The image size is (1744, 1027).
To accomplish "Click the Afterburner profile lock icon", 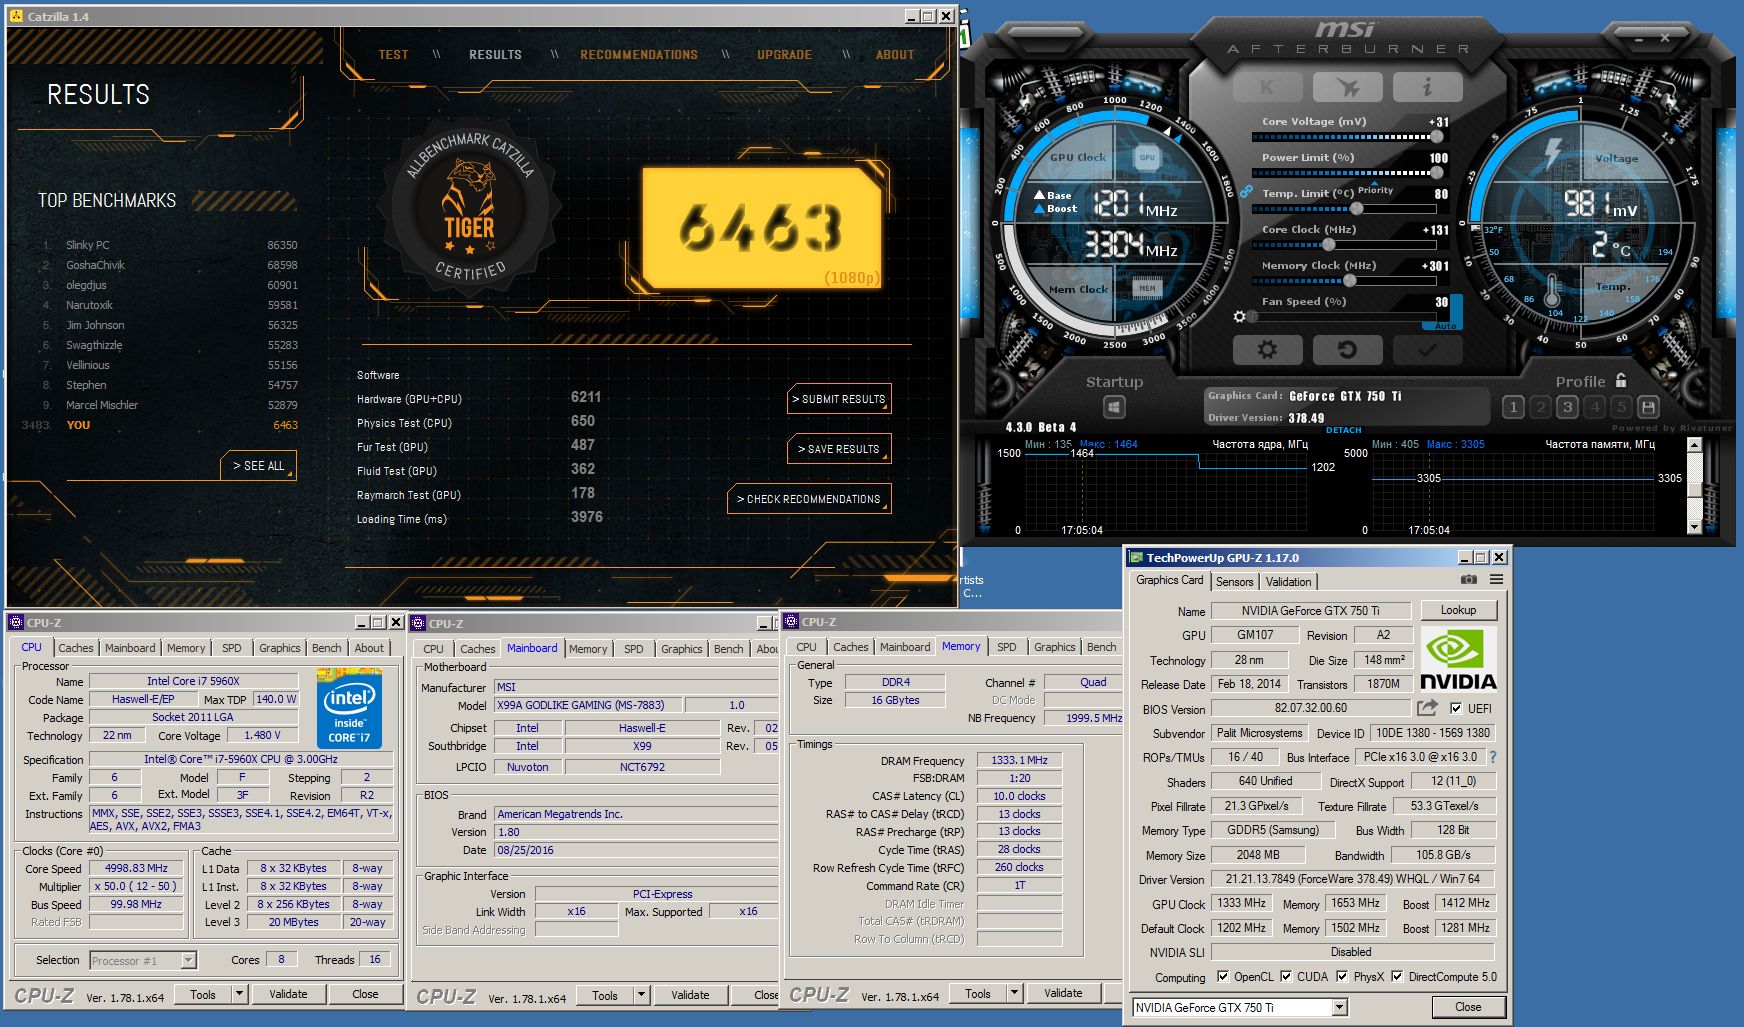I will tap(1621, 380).
